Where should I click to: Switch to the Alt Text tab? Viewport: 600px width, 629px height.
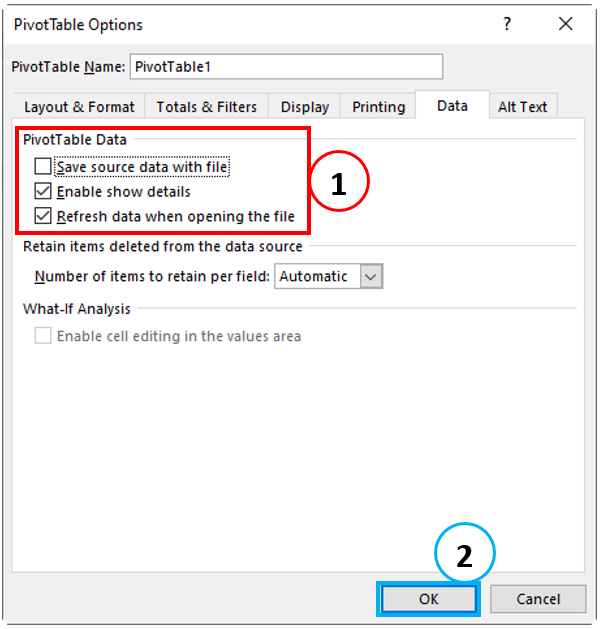[523, 107]
